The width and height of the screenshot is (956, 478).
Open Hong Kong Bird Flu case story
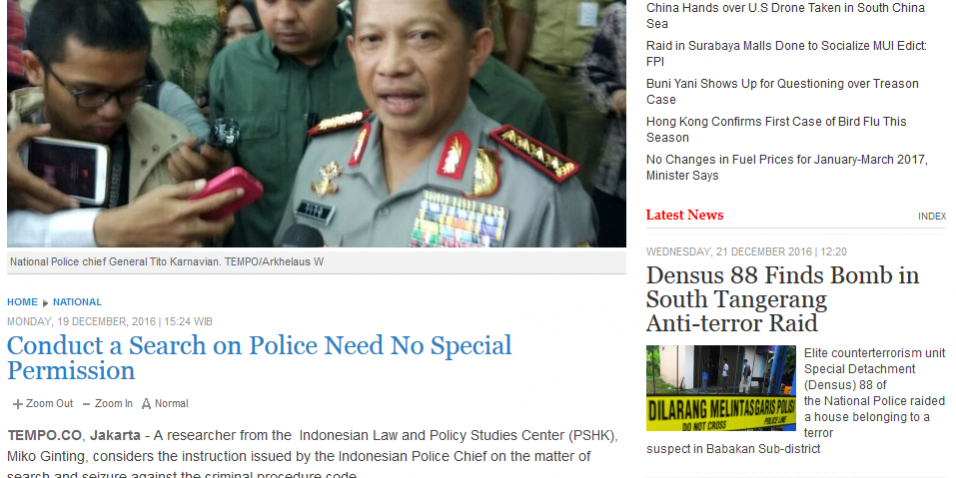(x=776, y=129)
